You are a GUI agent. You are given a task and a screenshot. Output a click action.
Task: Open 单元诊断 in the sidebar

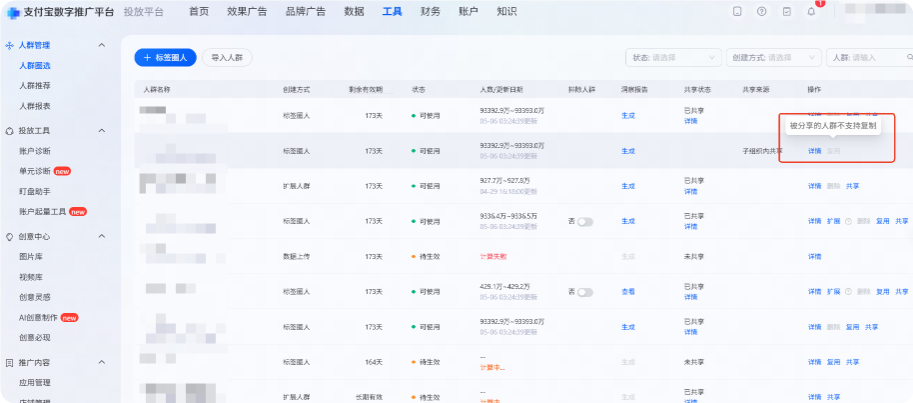pos(35,171)
